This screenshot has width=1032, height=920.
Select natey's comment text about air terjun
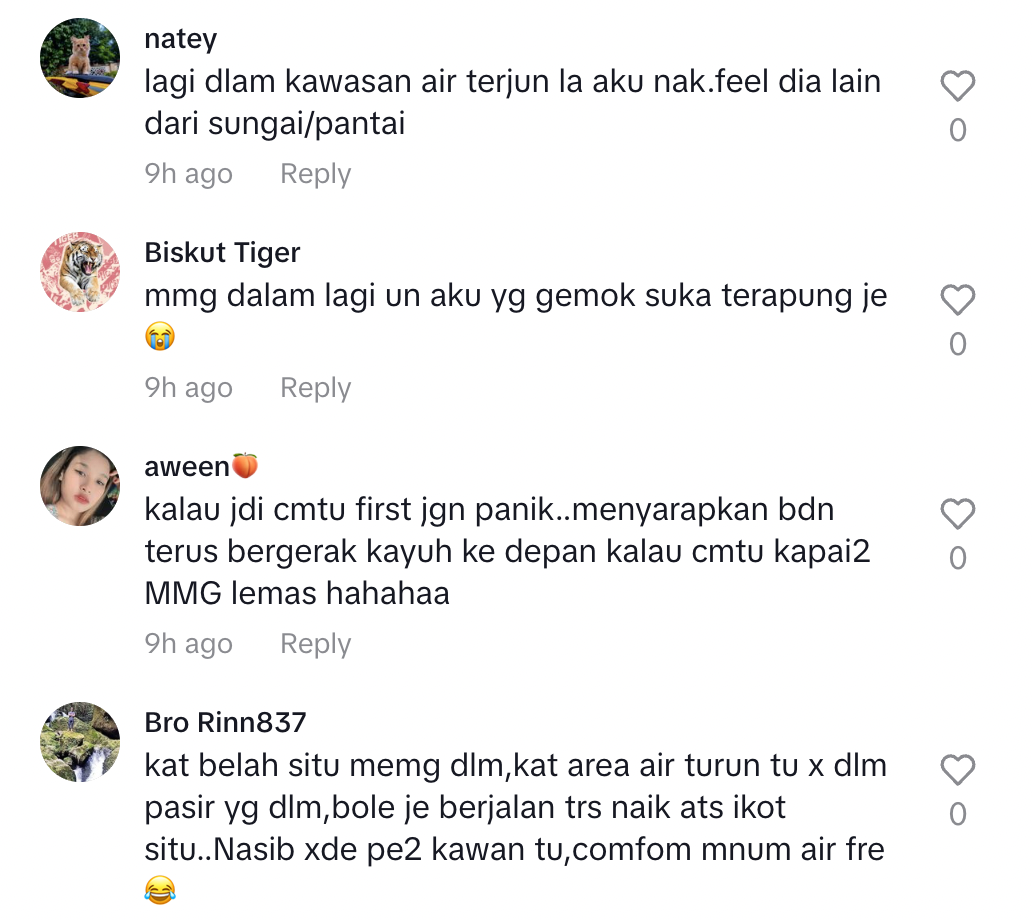[x=512, y=103]
